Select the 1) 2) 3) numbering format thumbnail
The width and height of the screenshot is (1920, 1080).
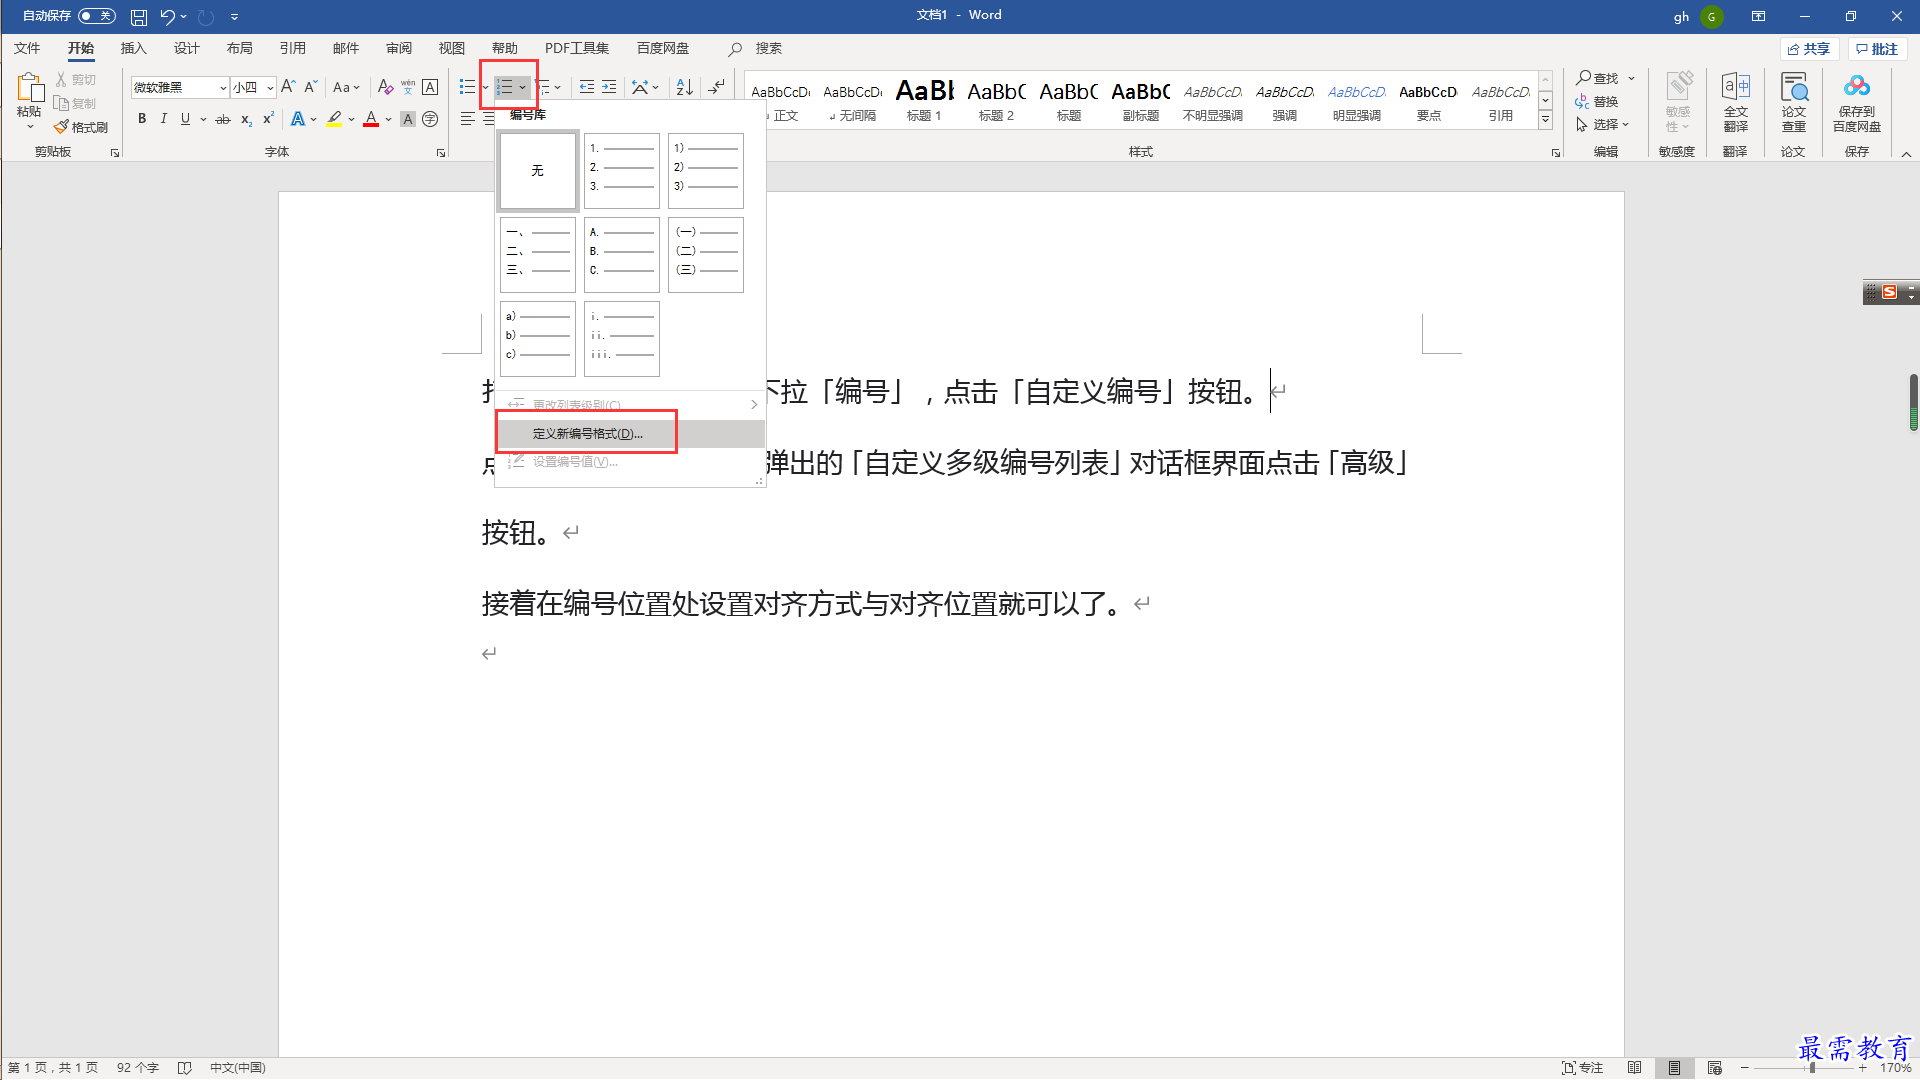pyautogui.click(x=706, y=171)
